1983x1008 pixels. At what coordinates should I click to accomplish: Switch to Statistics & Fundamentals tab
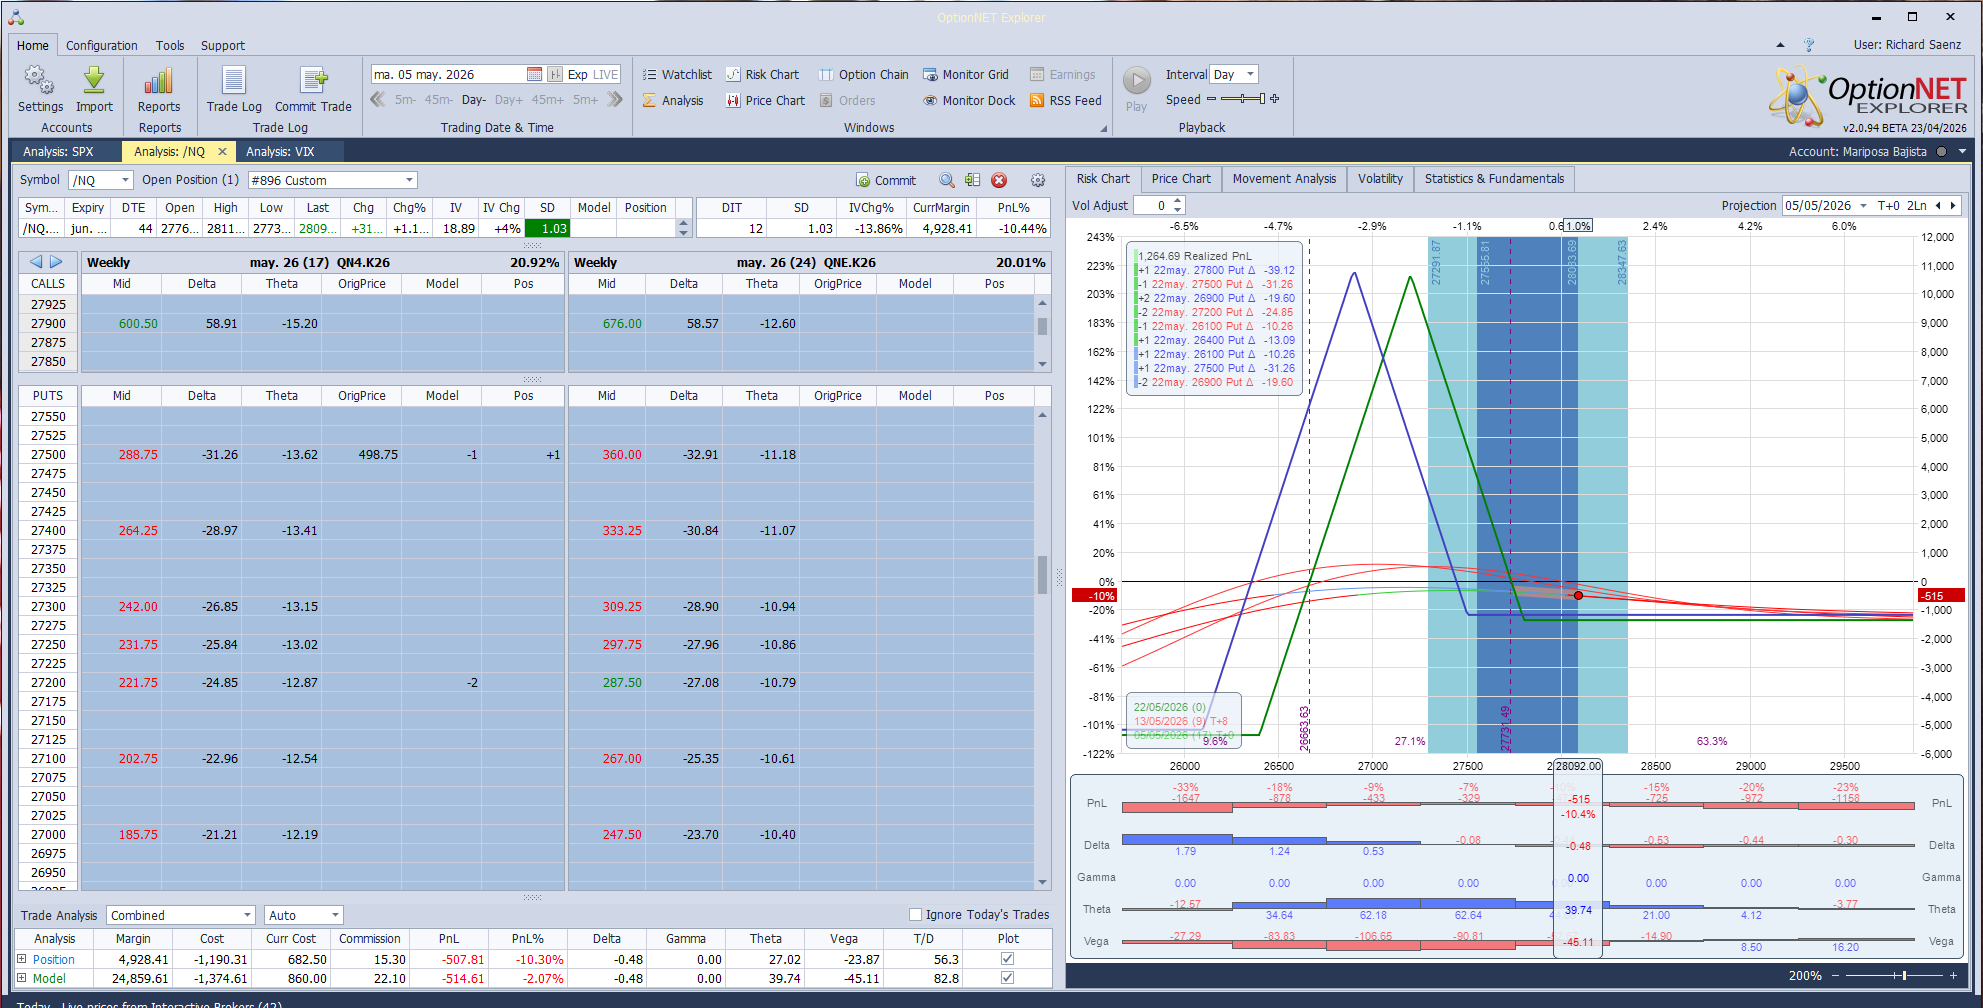click(x=1494, y=179)
